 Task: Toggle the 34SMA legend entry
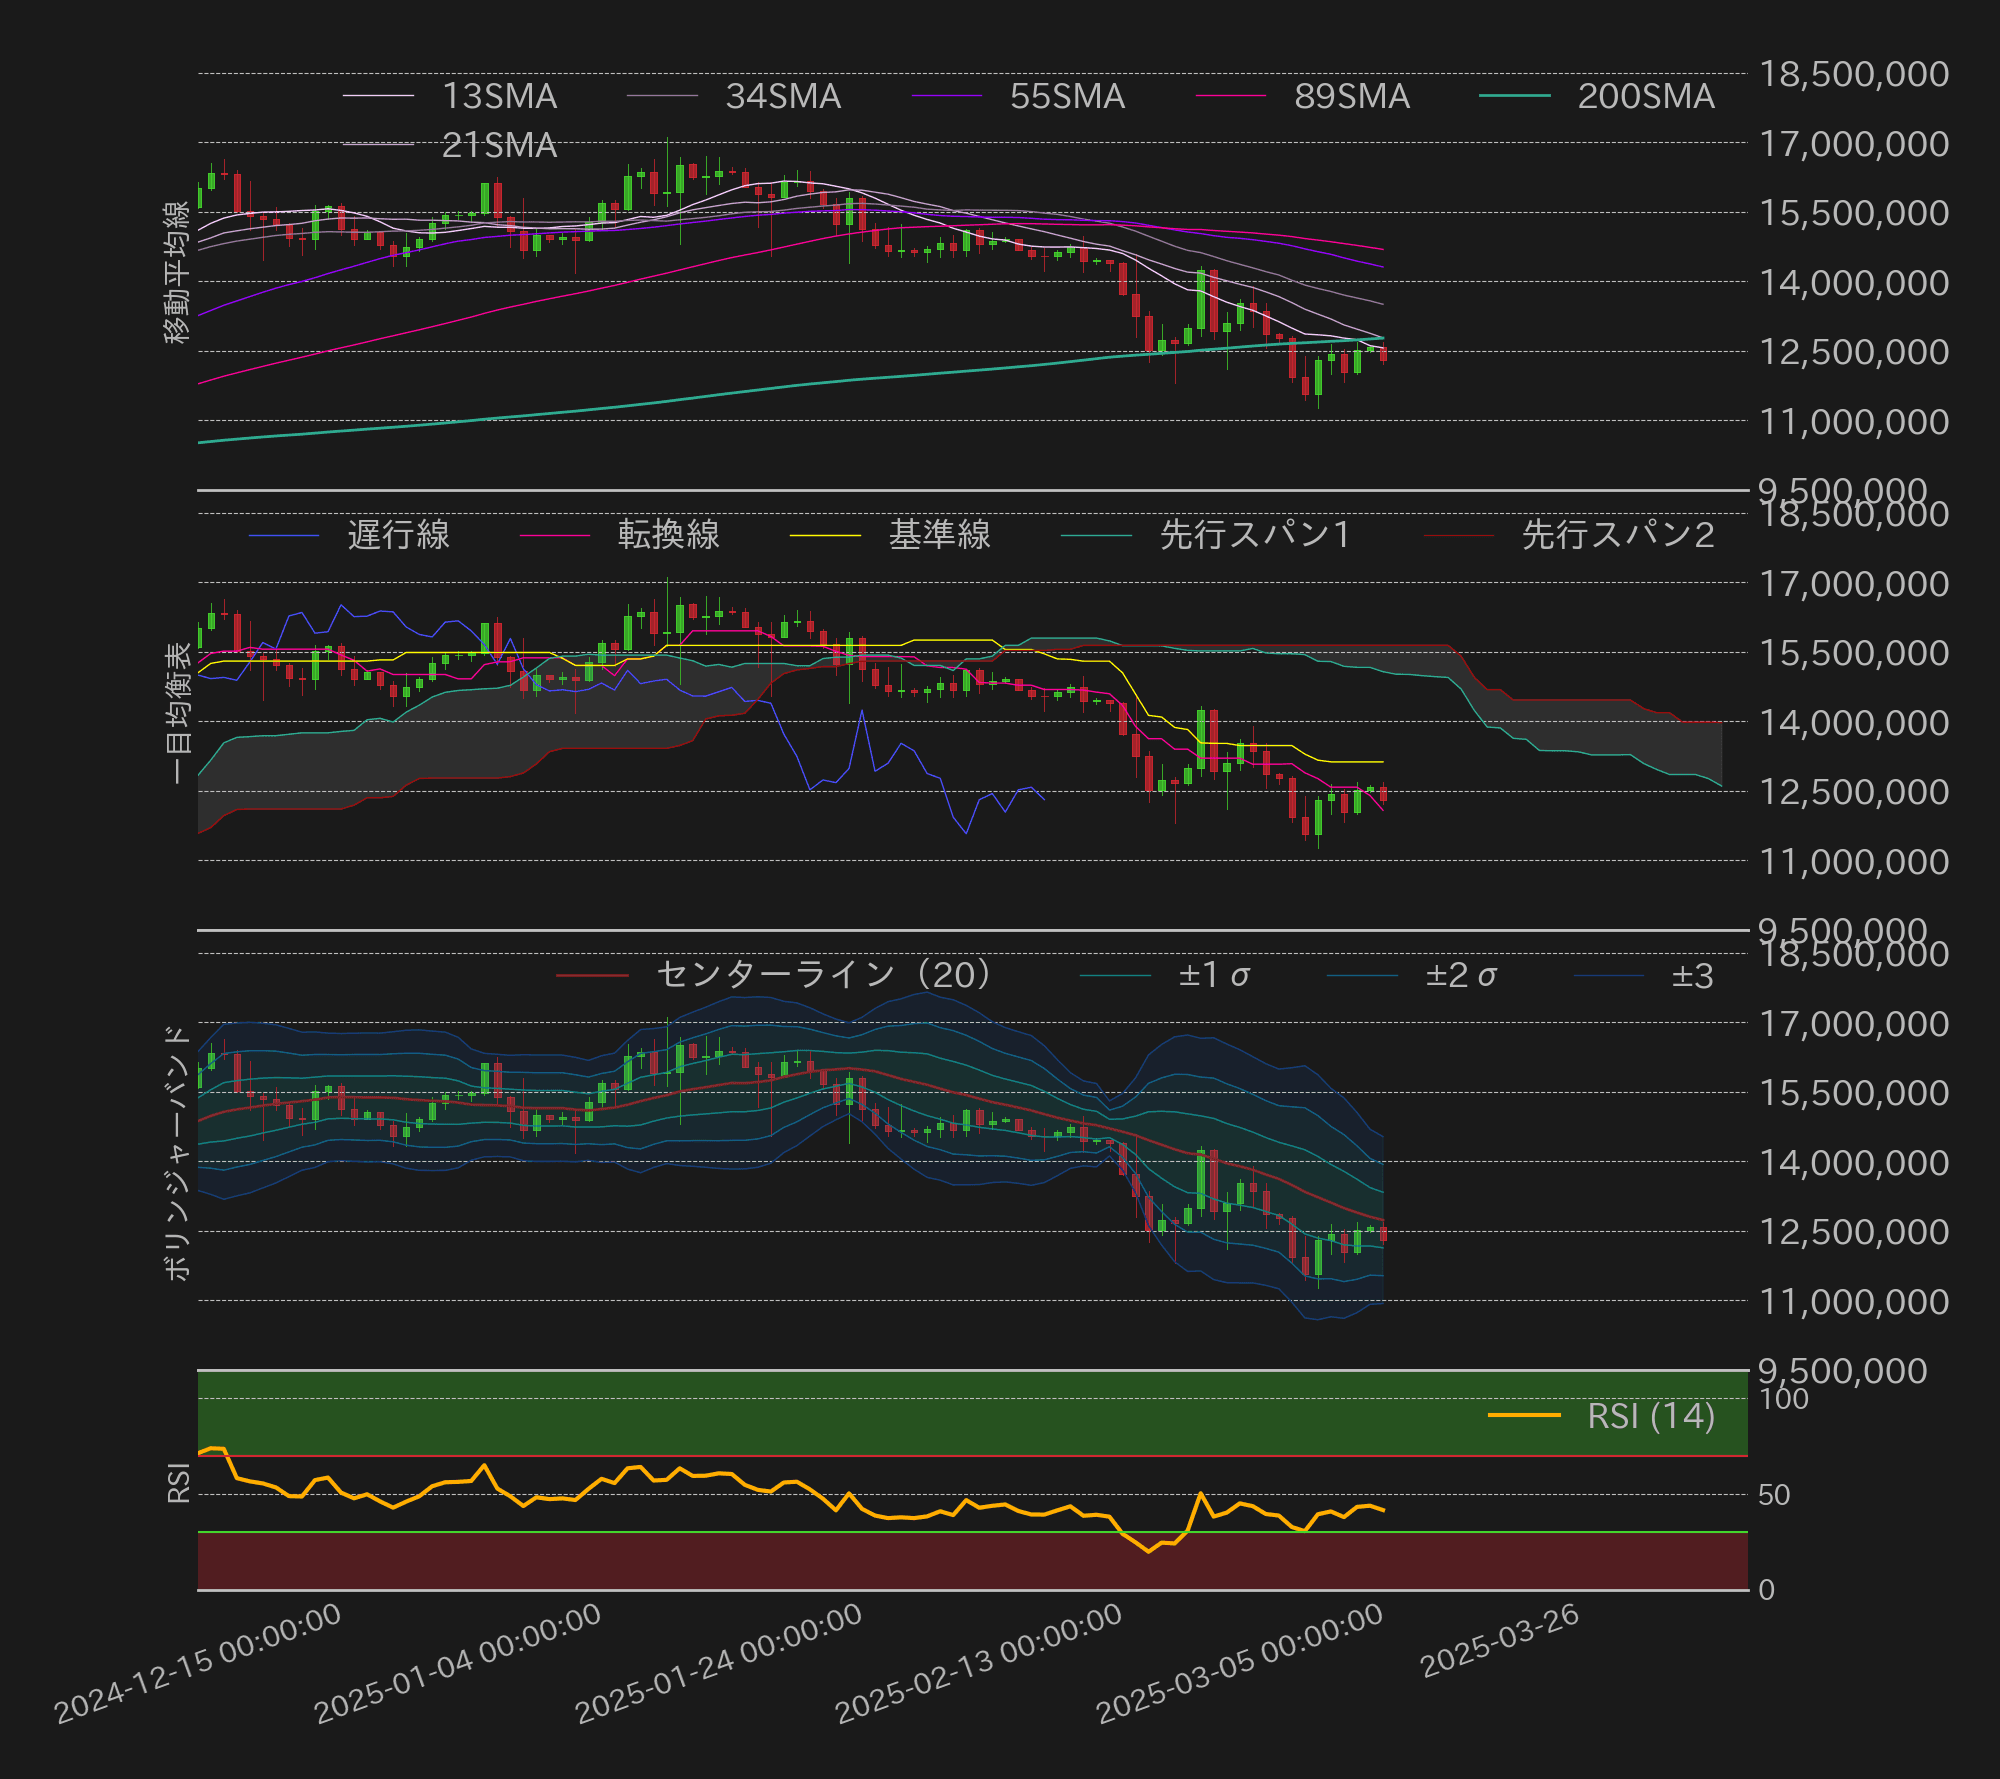782,96
